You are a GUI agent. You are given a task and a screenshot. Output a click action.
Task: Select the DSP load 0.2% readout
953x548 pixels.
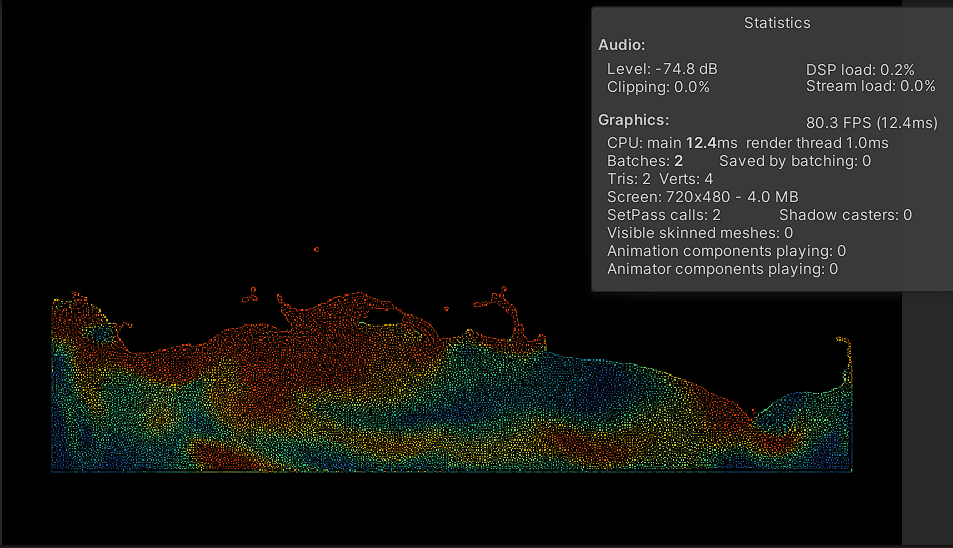[860, 69]
